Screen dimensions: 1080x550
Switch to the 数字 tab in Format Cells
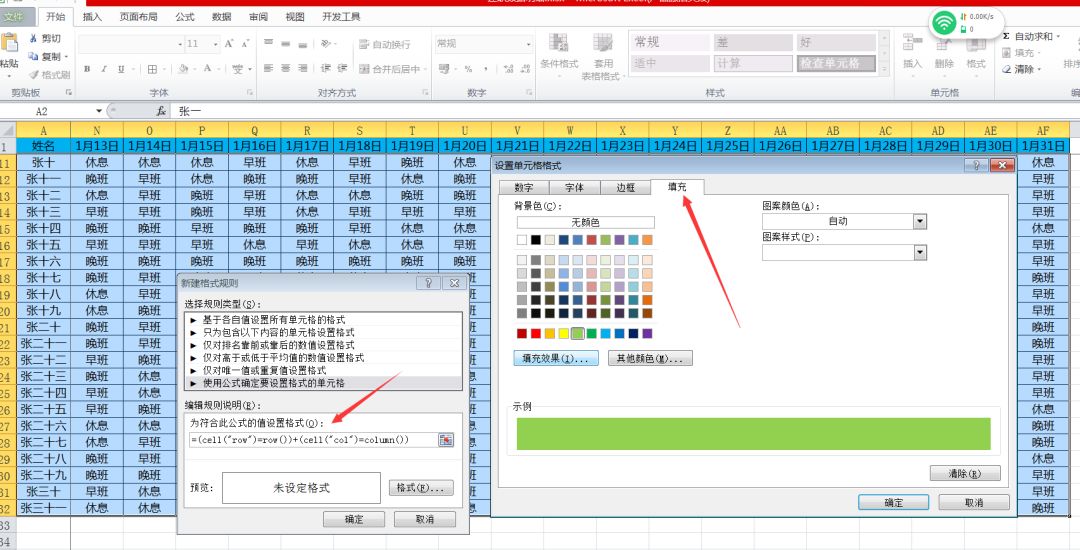[x=521, y=188]
